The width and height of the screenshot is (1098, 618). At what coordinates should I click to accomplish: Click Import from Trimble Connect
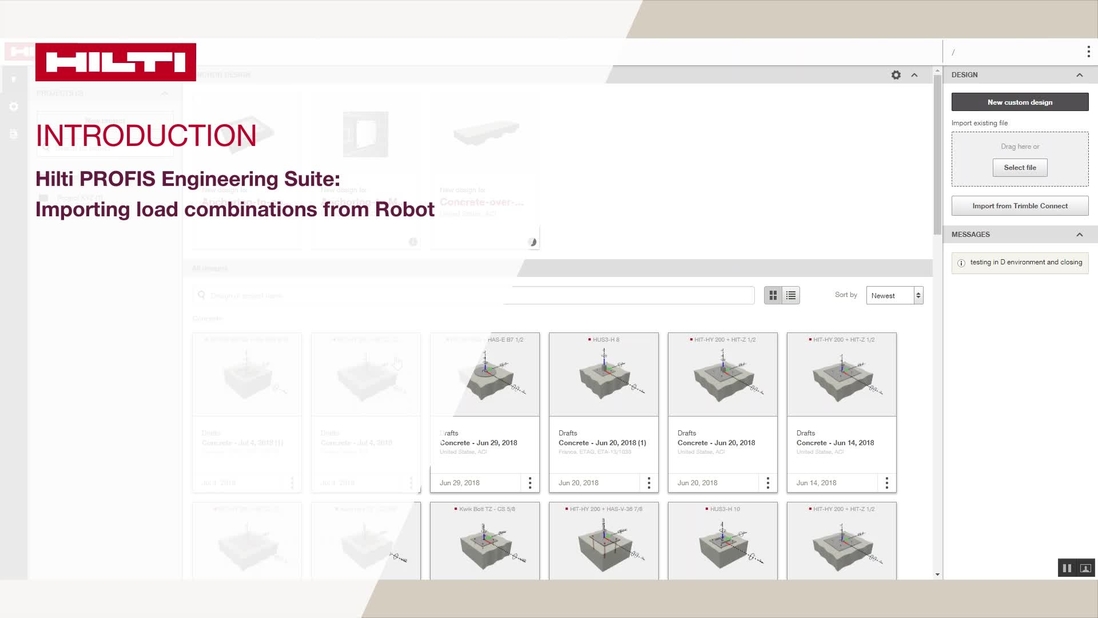pos(1019,205)
